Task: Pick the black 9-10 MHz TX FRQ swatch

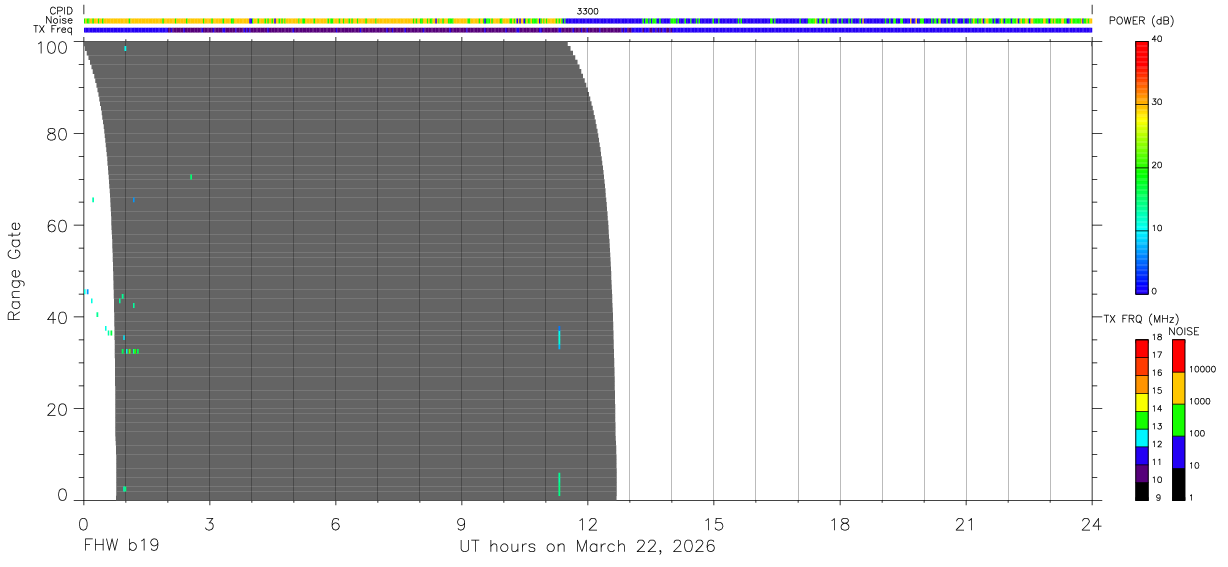Action: pyautogui.click(x=1141, y=492)
